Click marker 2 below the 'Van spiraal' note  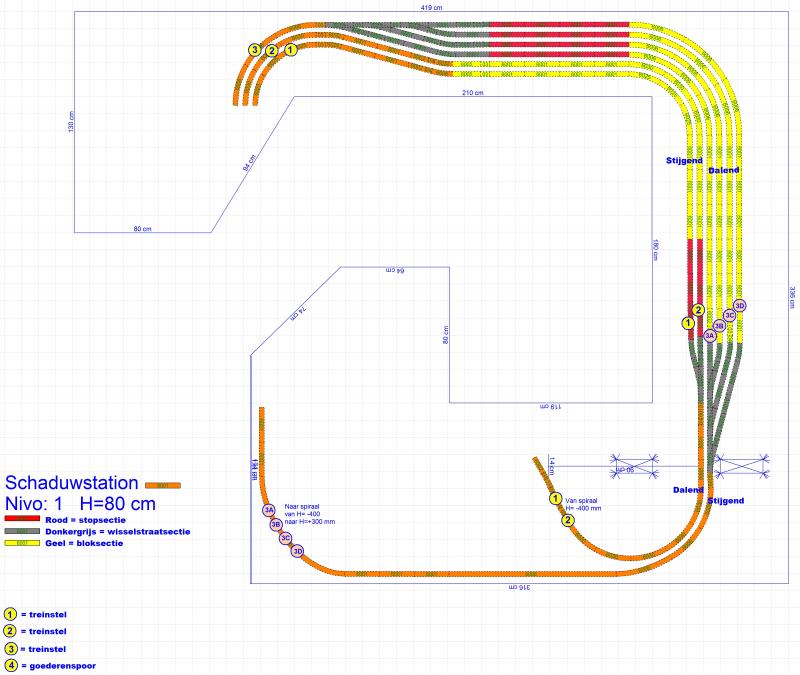coord(568,520)
